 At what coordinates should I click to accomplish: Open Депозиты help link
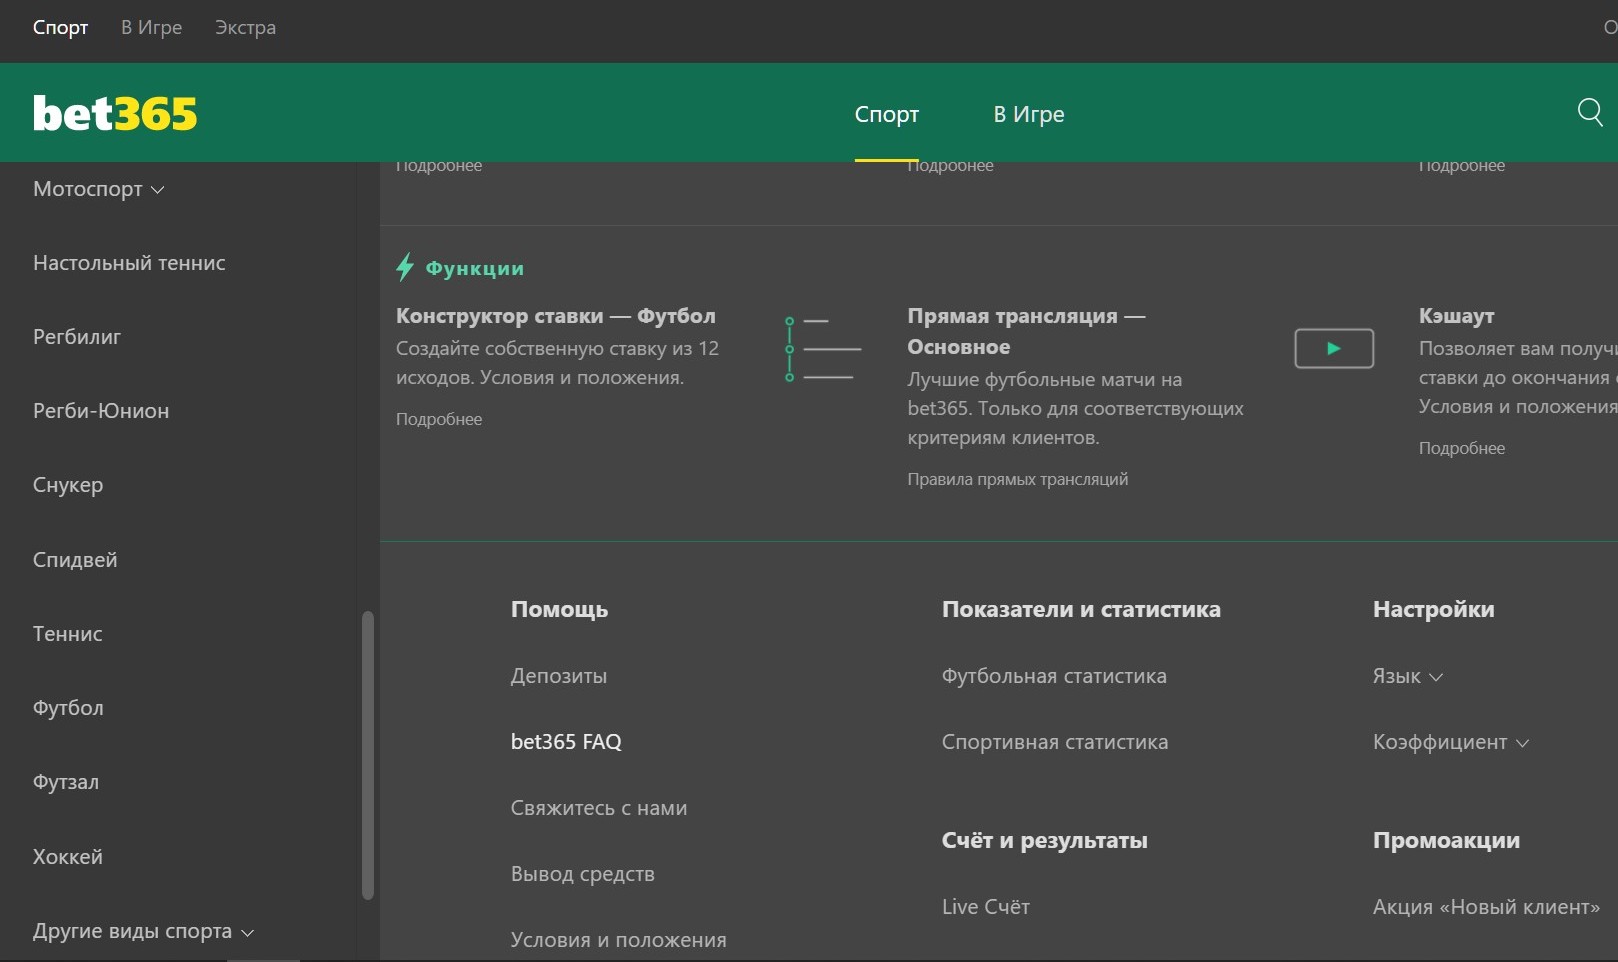coord(559,676)
